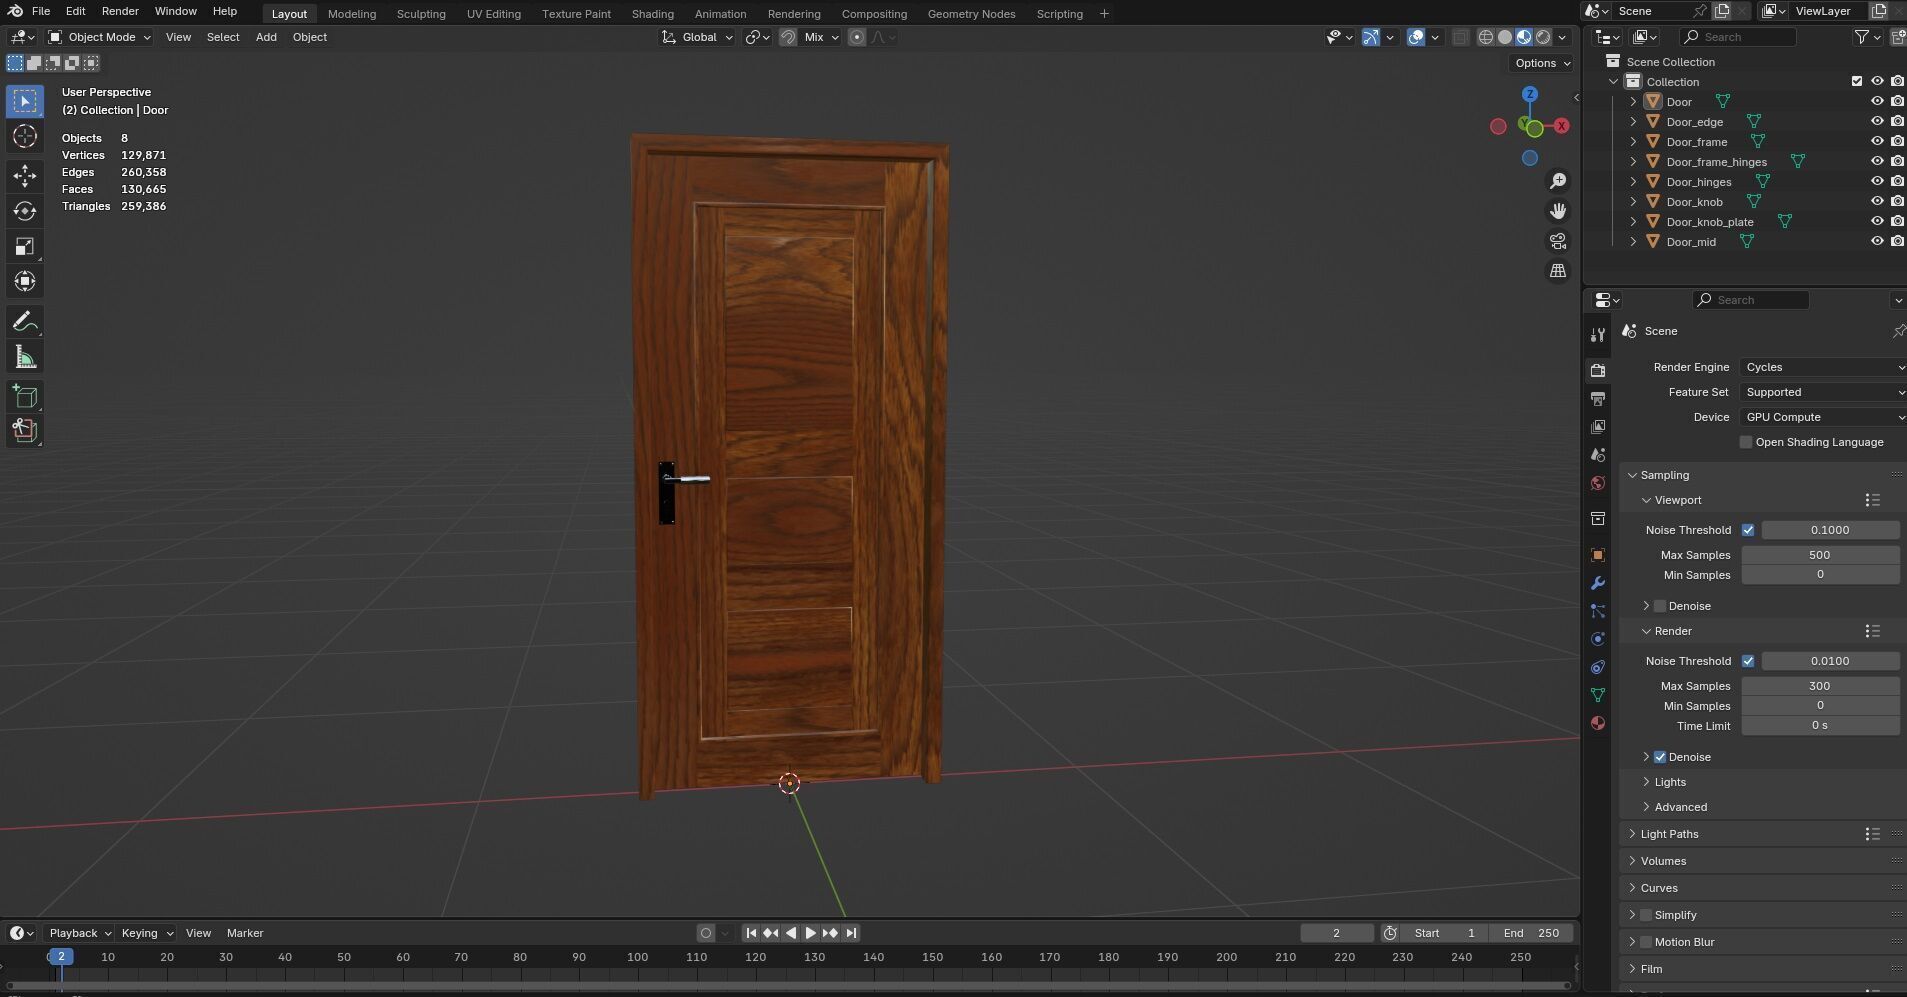Enable Open Shading Language checkbox
This screenshot has height=997, width=1907.
(1746, 442)
